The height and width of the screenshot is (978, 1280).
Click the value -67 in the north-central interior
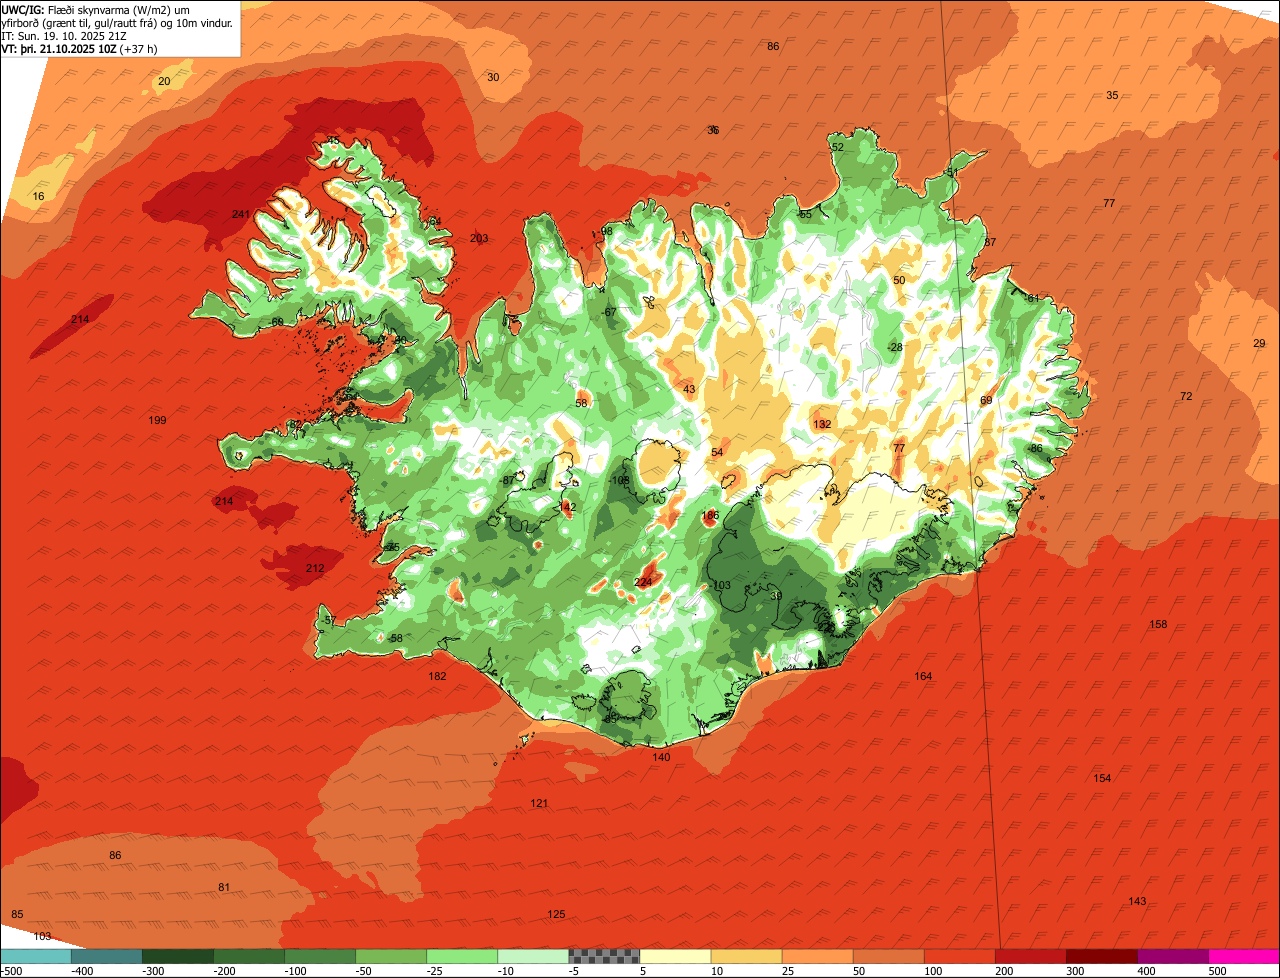pyautogui.click(x=609, y=312)
